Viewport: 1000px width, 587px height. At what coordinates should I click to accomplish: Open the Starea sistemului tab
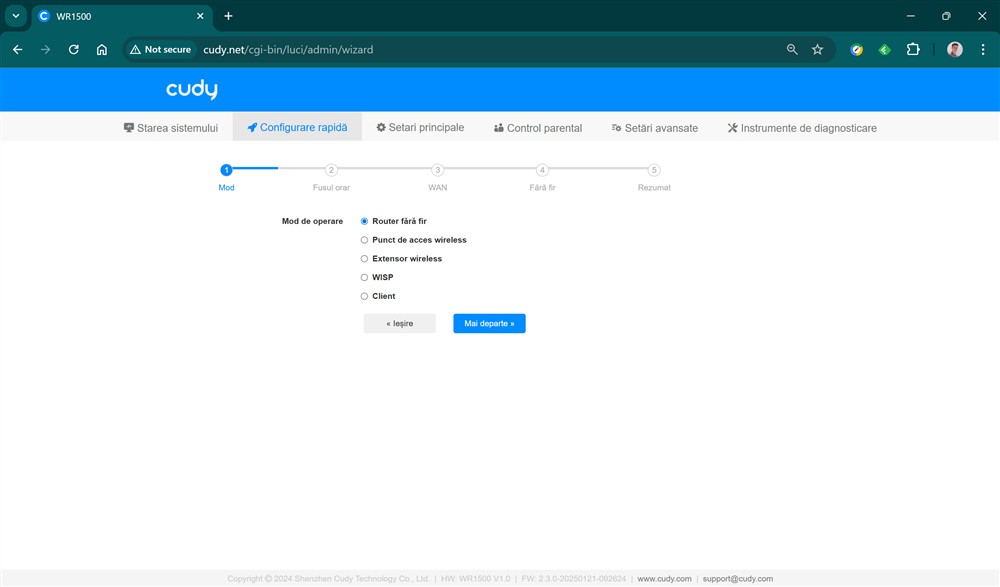pyautogui.click(x=170, y=128)
